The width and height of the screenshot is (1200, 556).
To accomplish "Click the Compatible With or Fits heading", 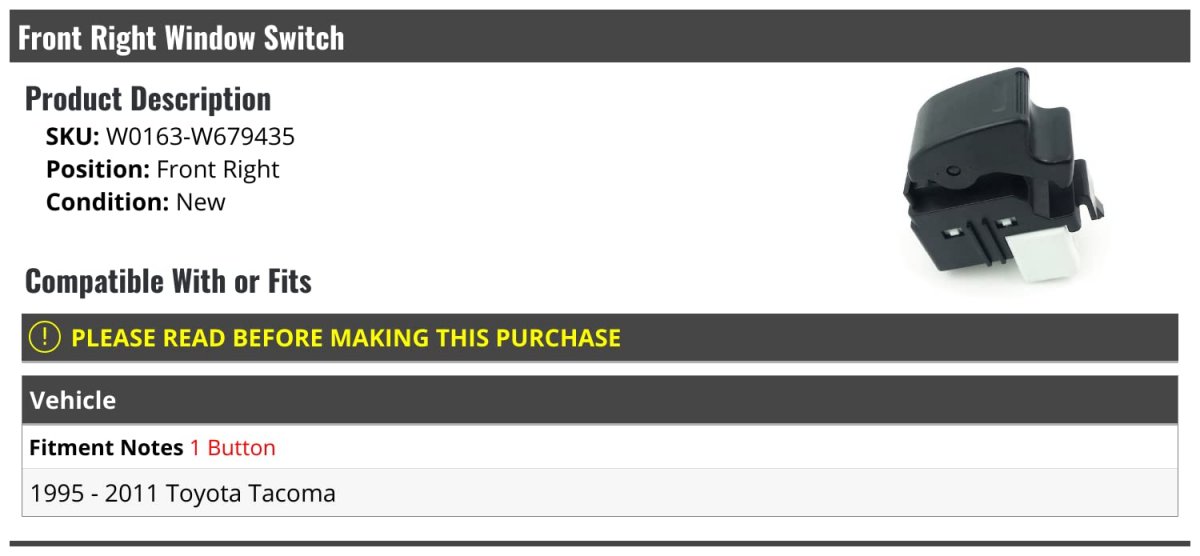I will (x=168, y=282).
